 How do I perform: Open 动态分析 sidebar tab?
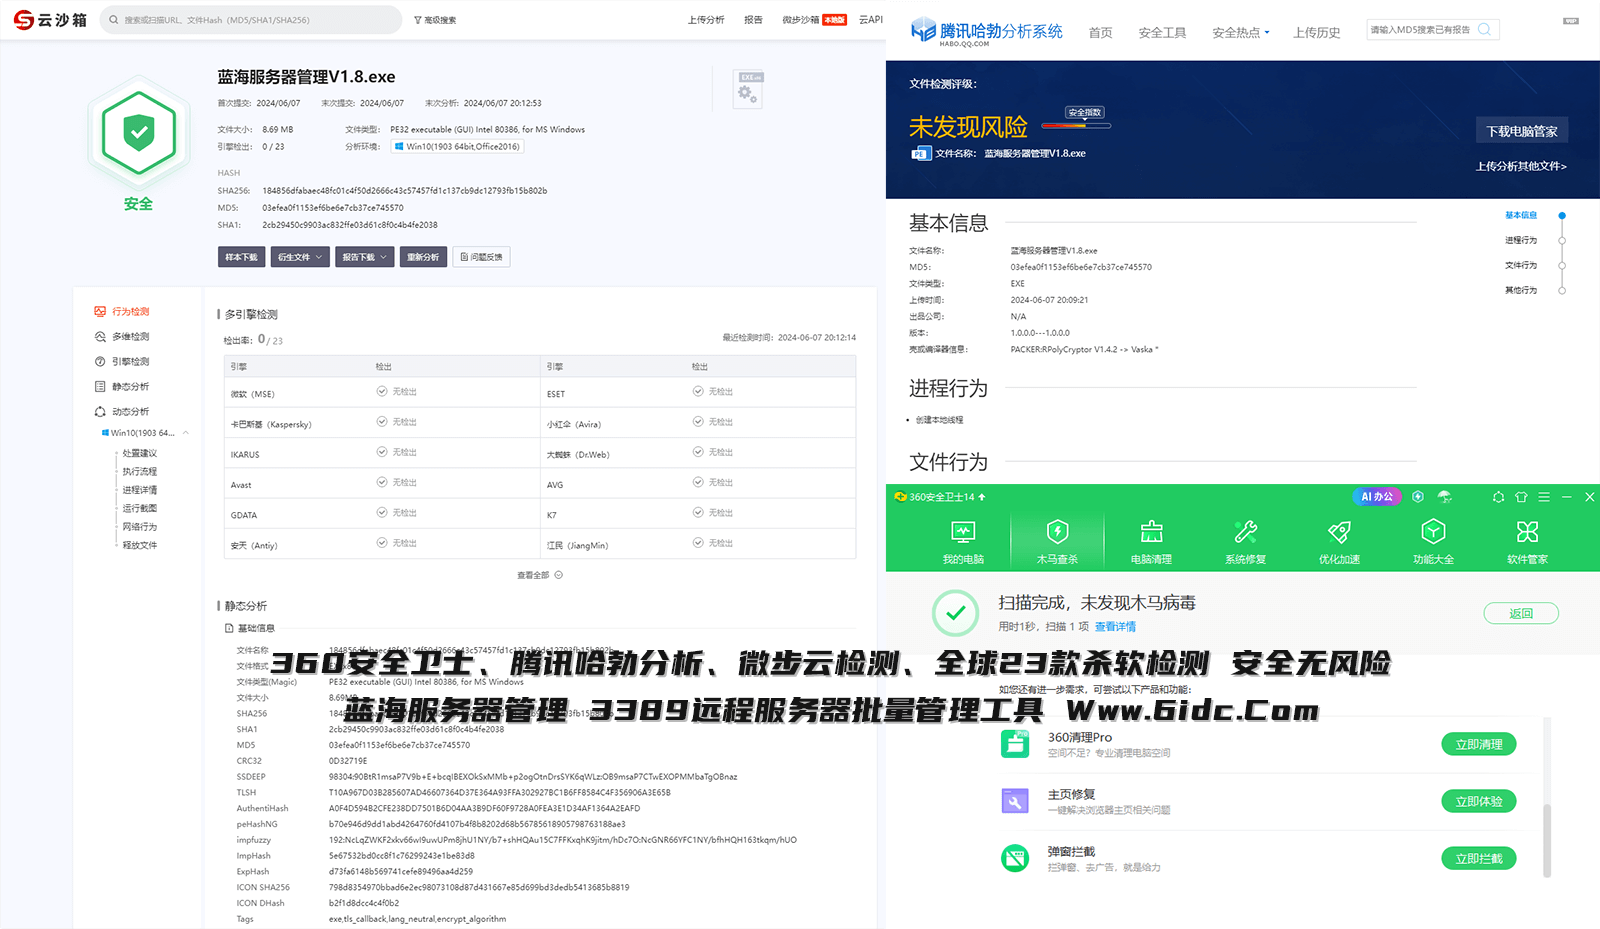point(122,411)
